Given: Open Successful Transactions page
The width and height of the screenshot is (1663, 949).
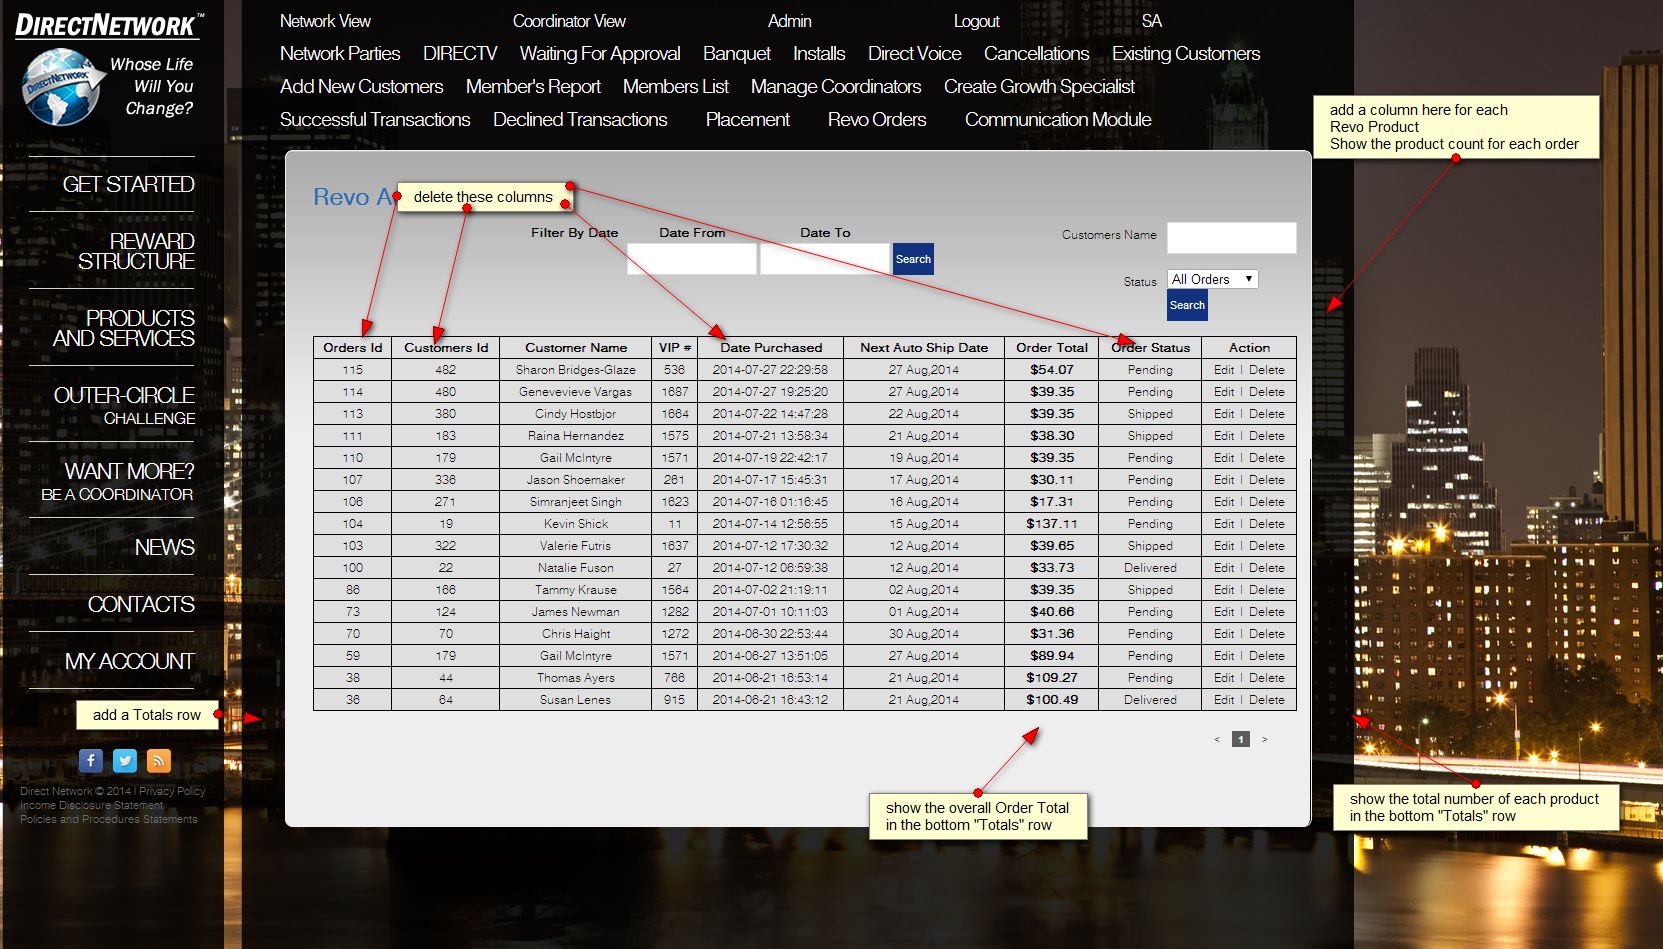Looking at the screenshot, I should point(375,120).
